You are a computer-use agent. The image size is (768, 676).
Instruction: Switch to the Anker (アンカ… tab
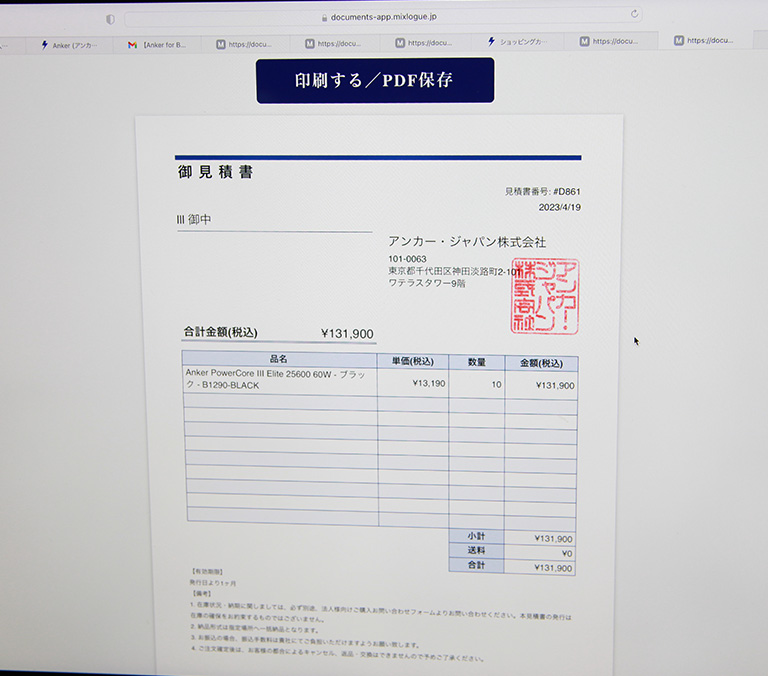point(69,45)
